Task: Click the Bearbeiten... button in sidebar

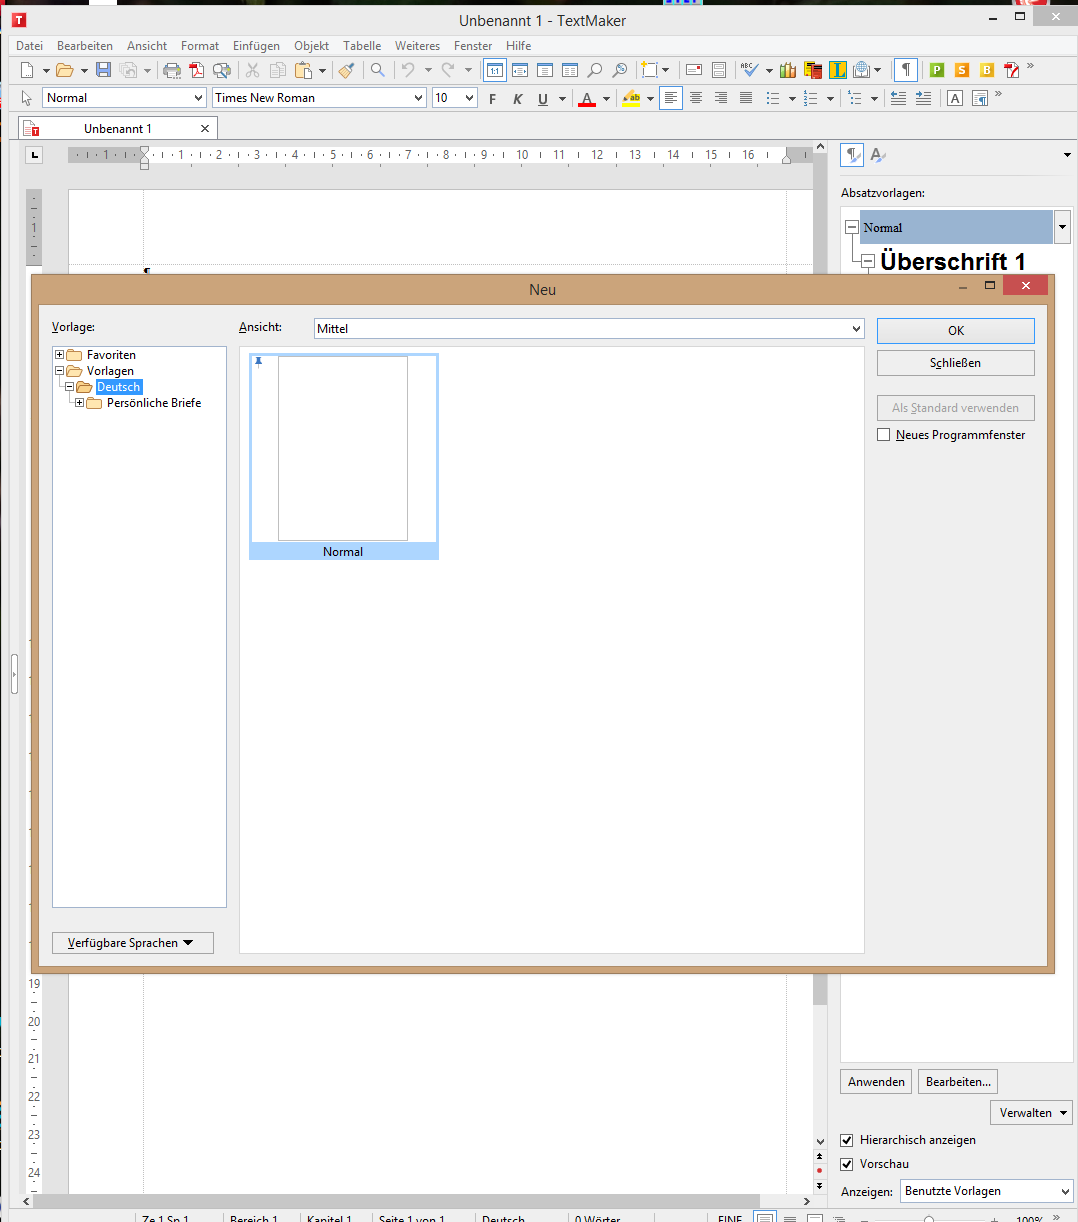Action: pos(958,1082)
